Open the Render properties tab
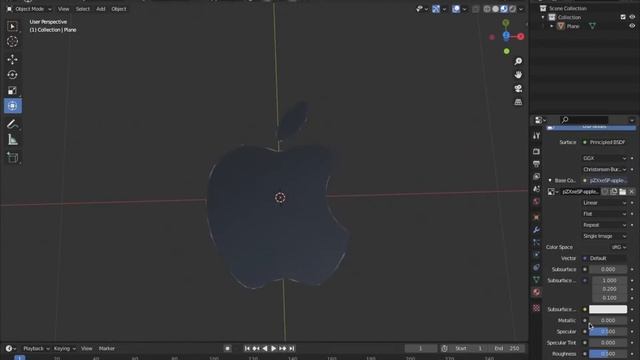640x360 pixels. [x=536, y=151]
